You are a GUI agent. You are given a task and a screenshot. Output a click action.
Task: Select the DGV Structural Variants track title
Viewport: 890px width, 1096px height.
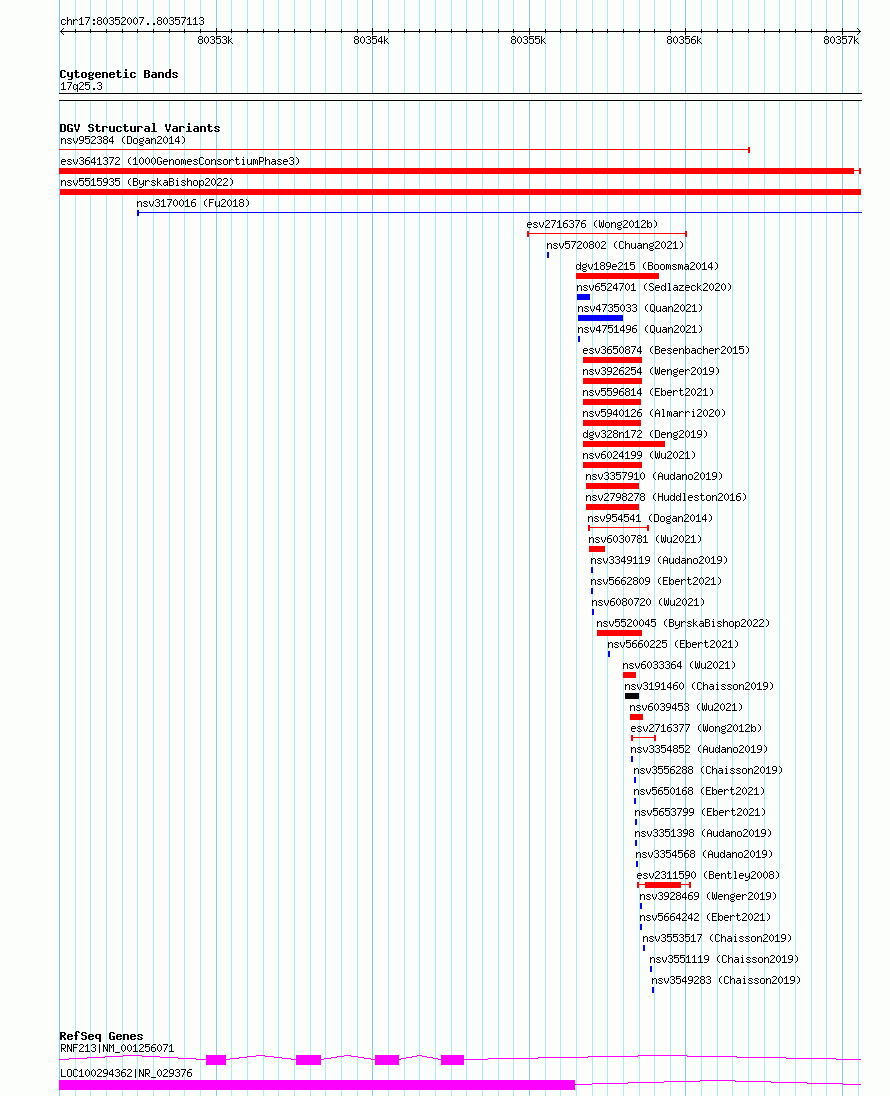click(140, 128)
